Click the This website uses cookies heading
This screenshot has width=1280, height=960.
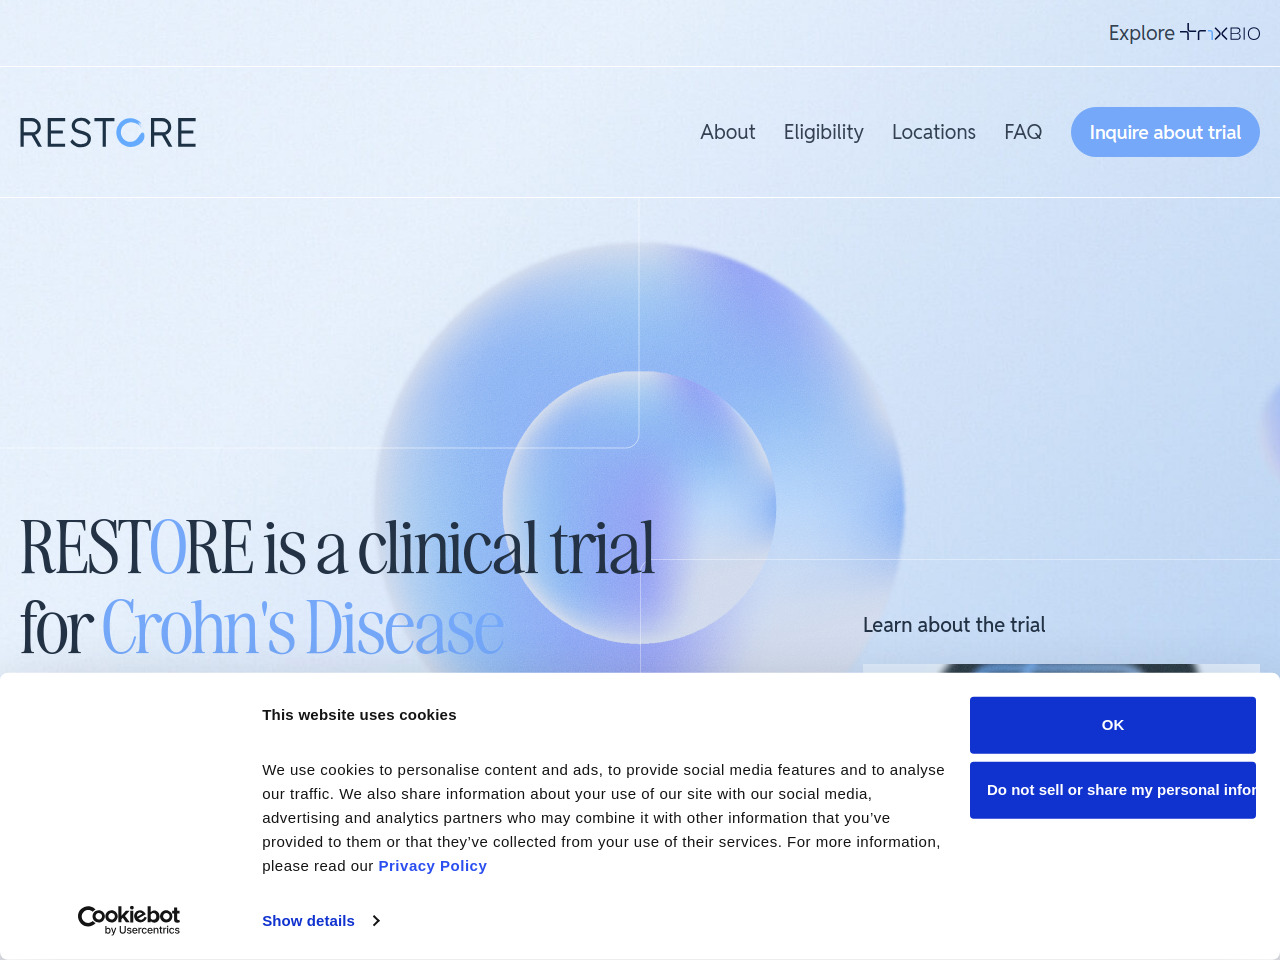point(359,715)
